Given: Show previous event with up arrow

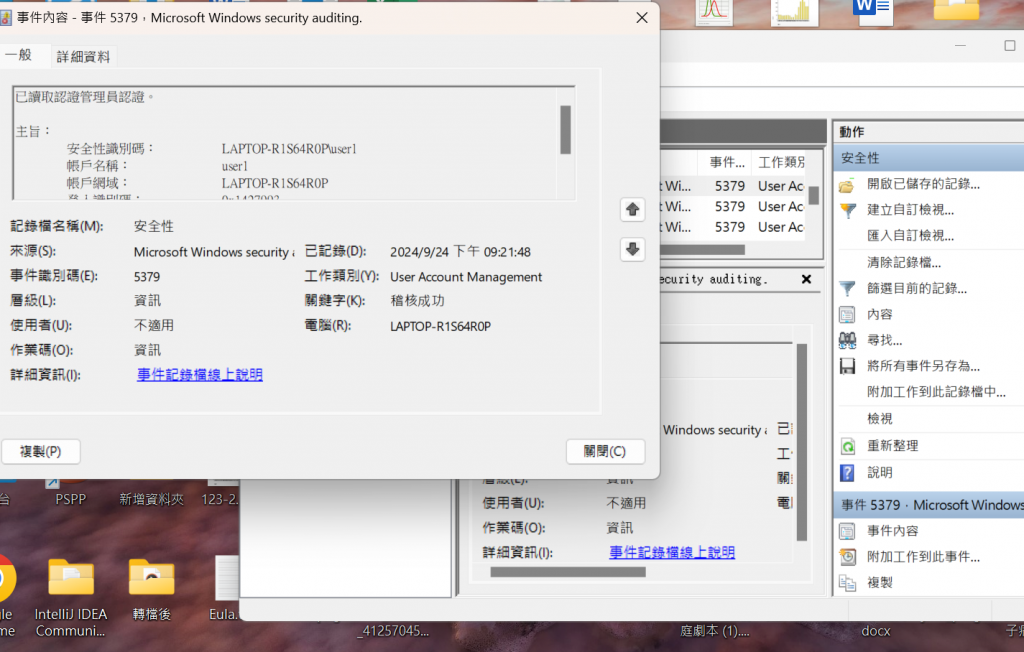Looking at the screenshot, I should click(x=632, y=210).
